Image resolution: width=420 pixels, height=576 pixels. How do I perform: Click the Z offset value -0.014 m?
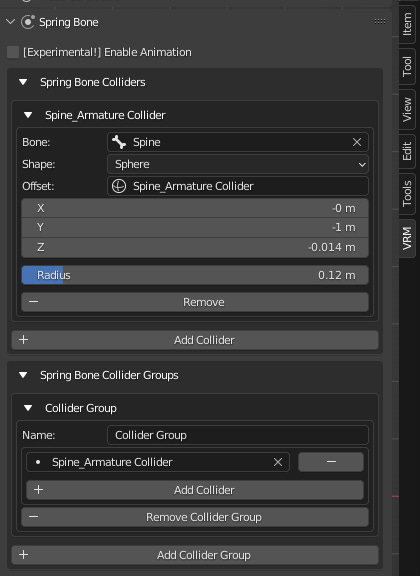tap(195, 247)
